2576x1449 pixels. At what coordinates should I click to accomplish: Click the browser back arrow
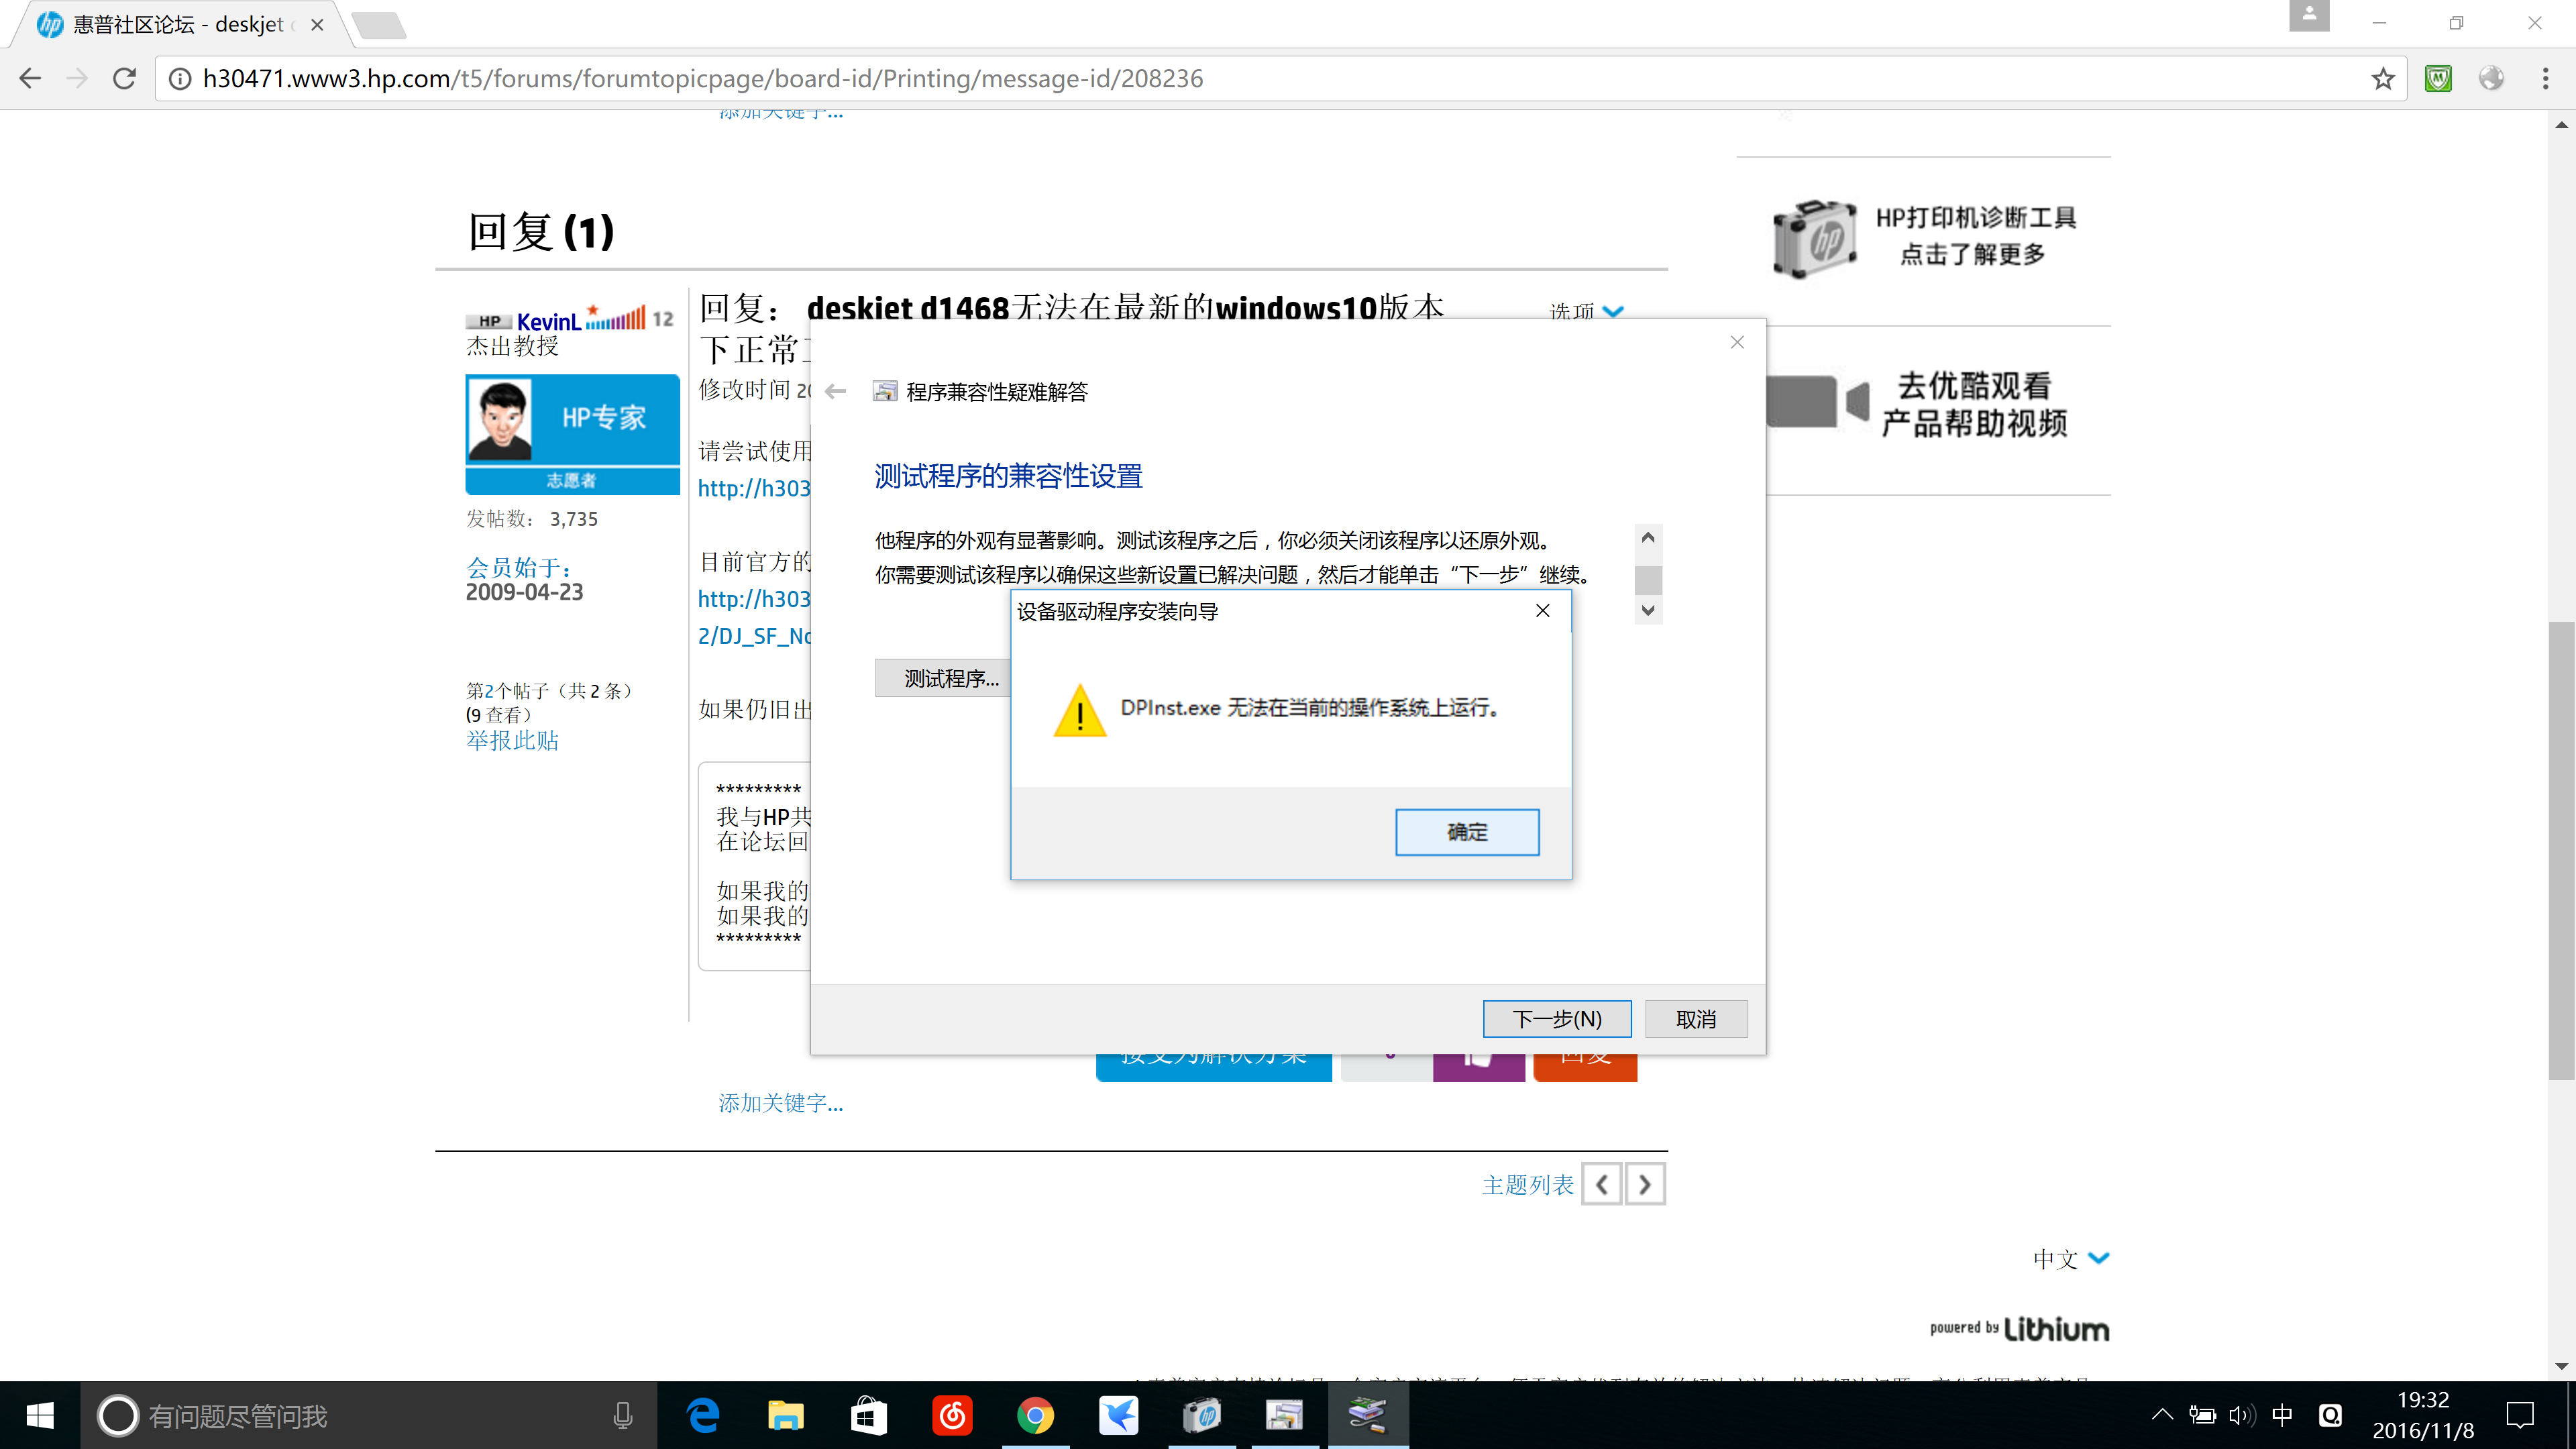pos(30,78)
